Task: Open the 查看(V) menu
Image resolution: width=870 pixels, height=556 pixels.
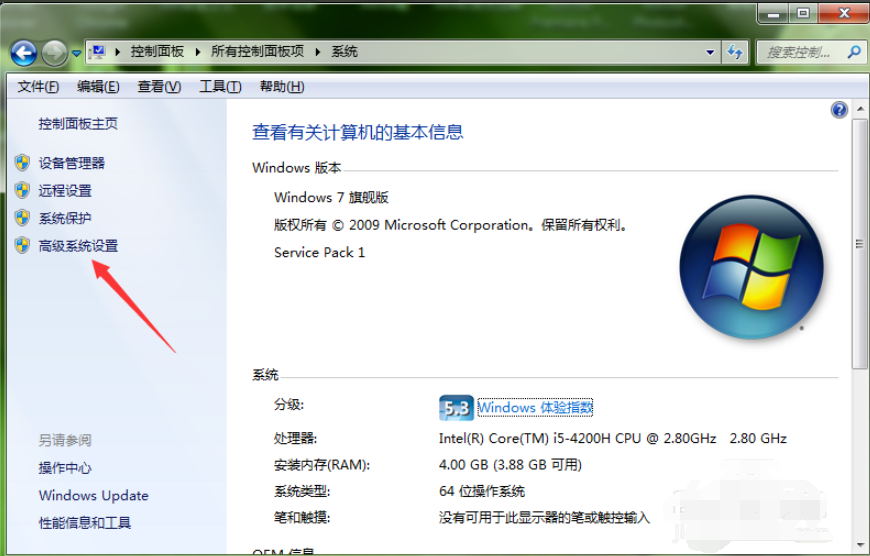Action: (159, 87)
